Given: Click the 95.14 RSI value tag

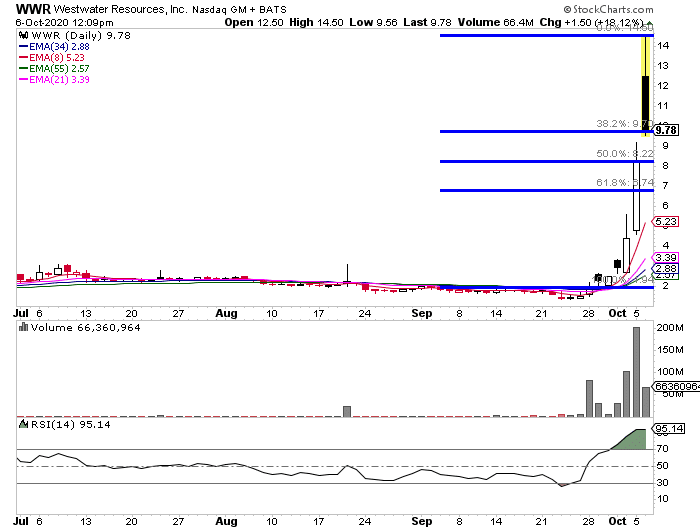Looking at the screenshot, I should [669, 429].
